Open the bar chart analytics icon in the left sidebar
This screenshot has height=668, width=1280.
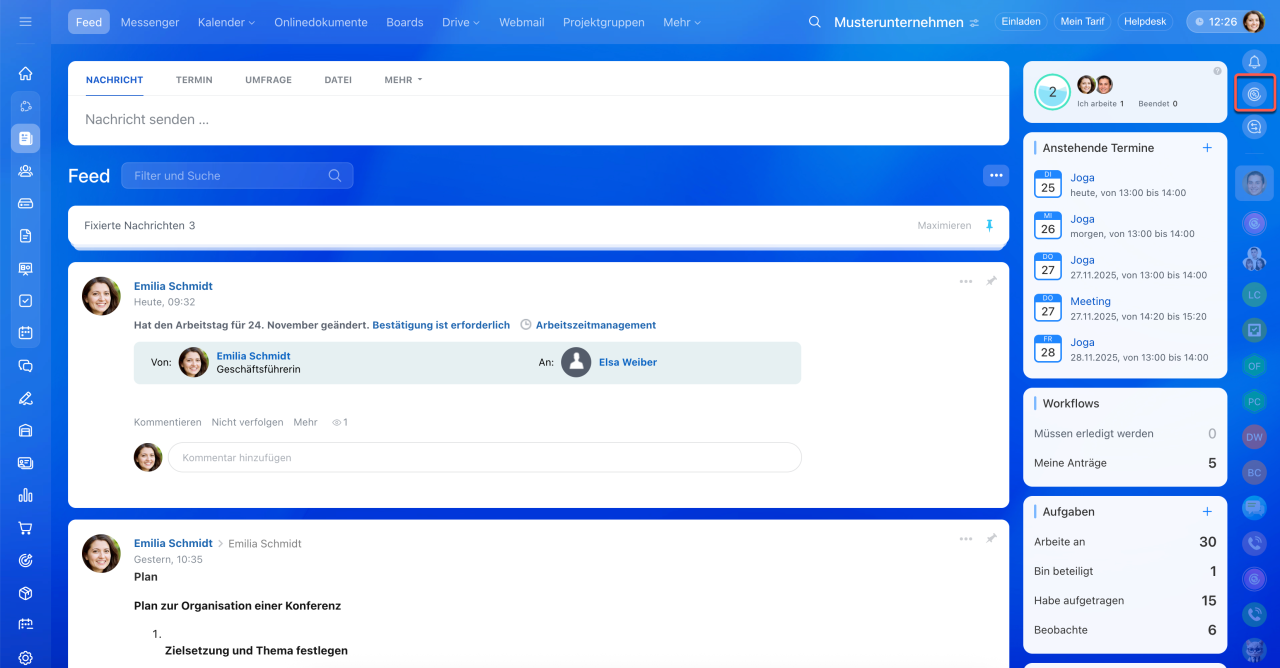click(x=25, y=495)
